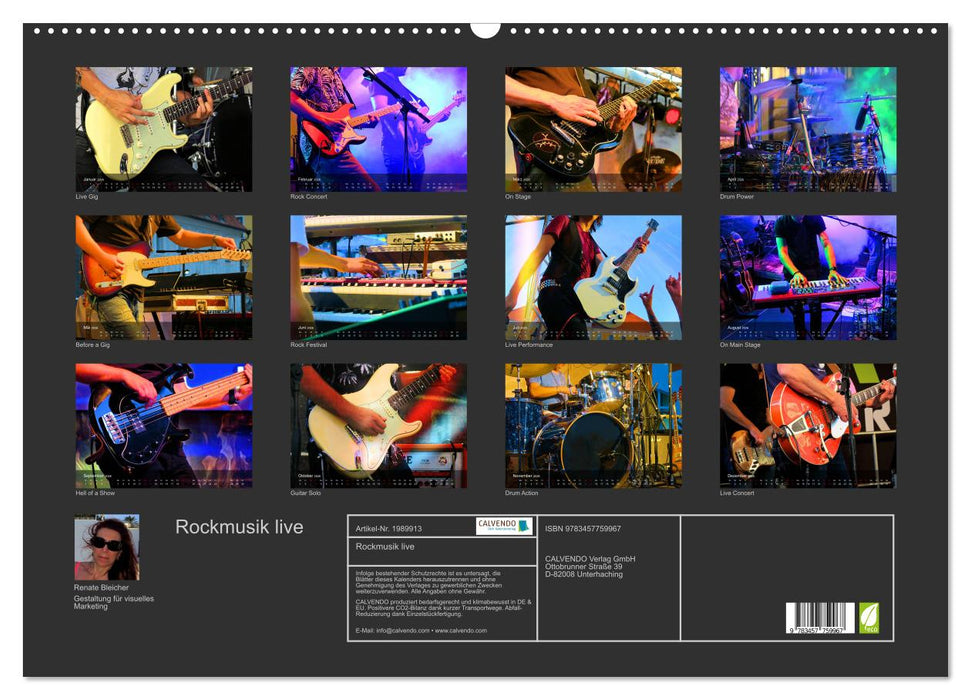This screenshot has height=700, width=971.
Task: Click the hanging hole notch at top center
Action: [485, 29]
